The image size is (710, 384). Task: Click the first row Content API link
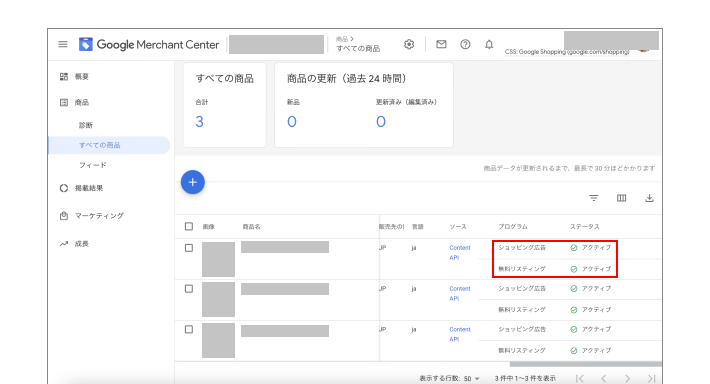(460, 253)
